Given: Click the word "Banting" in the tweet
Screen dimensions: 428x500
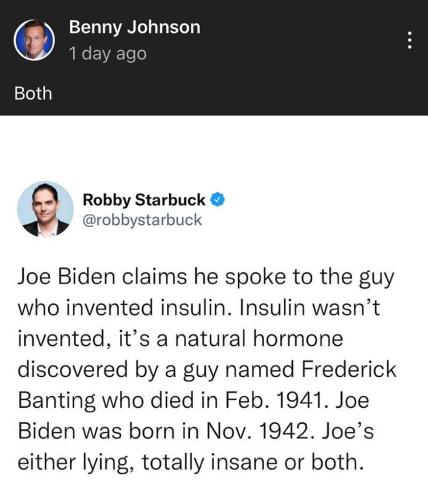Looking at the screenshot, I should [56, 401].
